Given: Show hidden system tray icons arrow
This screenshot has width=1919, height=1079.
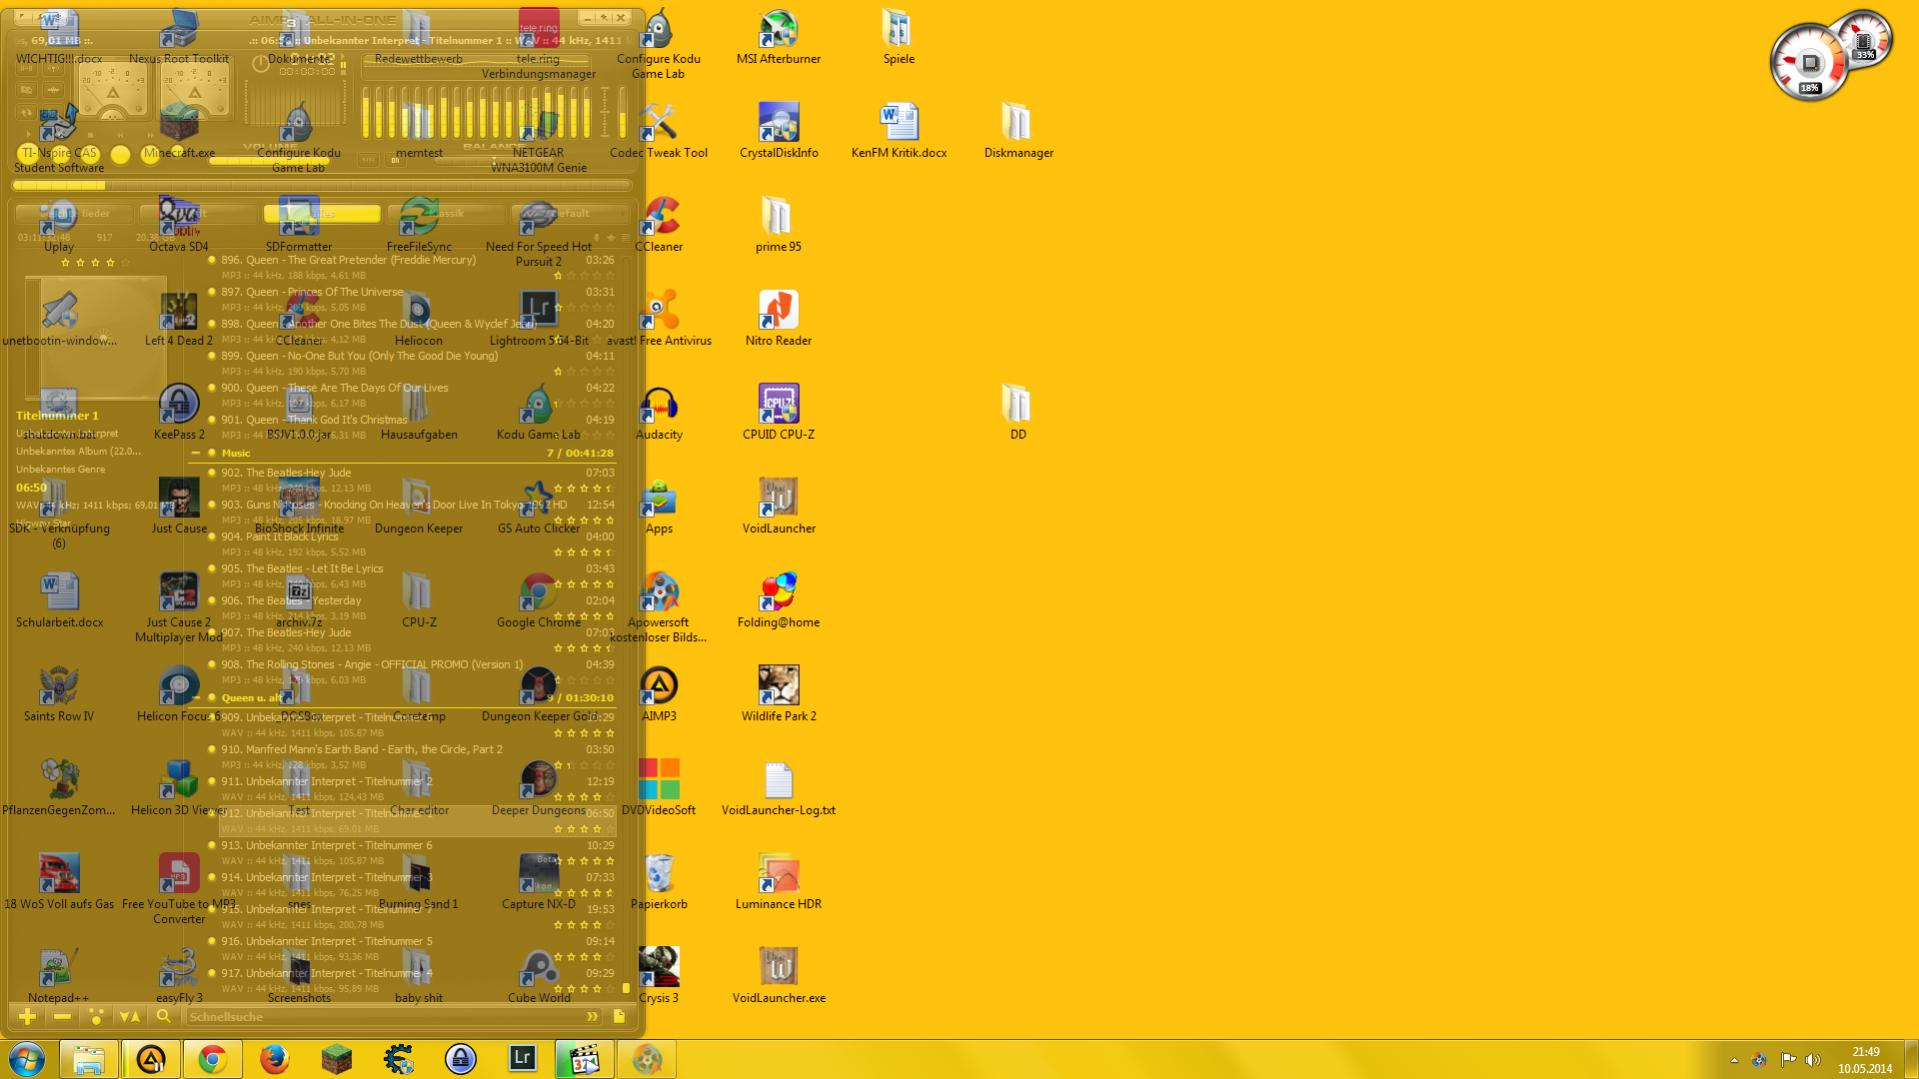Looking at the screenshot, I should pyautogui.click(x=1734, y=1060).
